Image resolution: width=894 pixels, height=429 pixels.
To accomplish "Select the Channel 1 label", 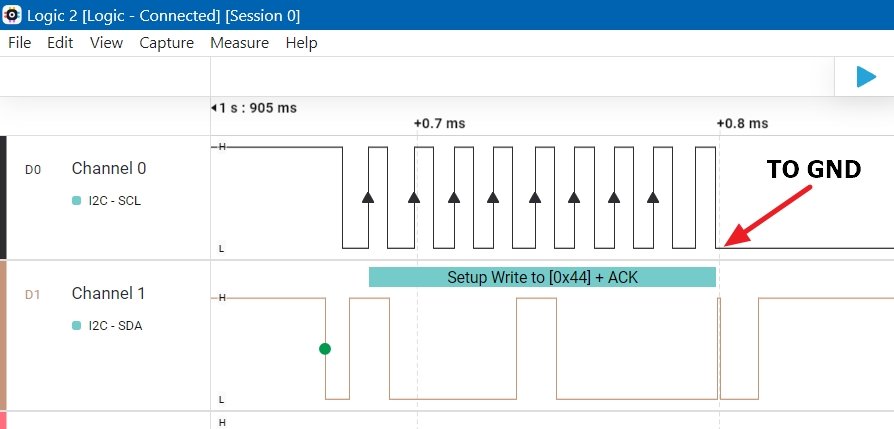I will pyautogui.click(x=108, y=293).
